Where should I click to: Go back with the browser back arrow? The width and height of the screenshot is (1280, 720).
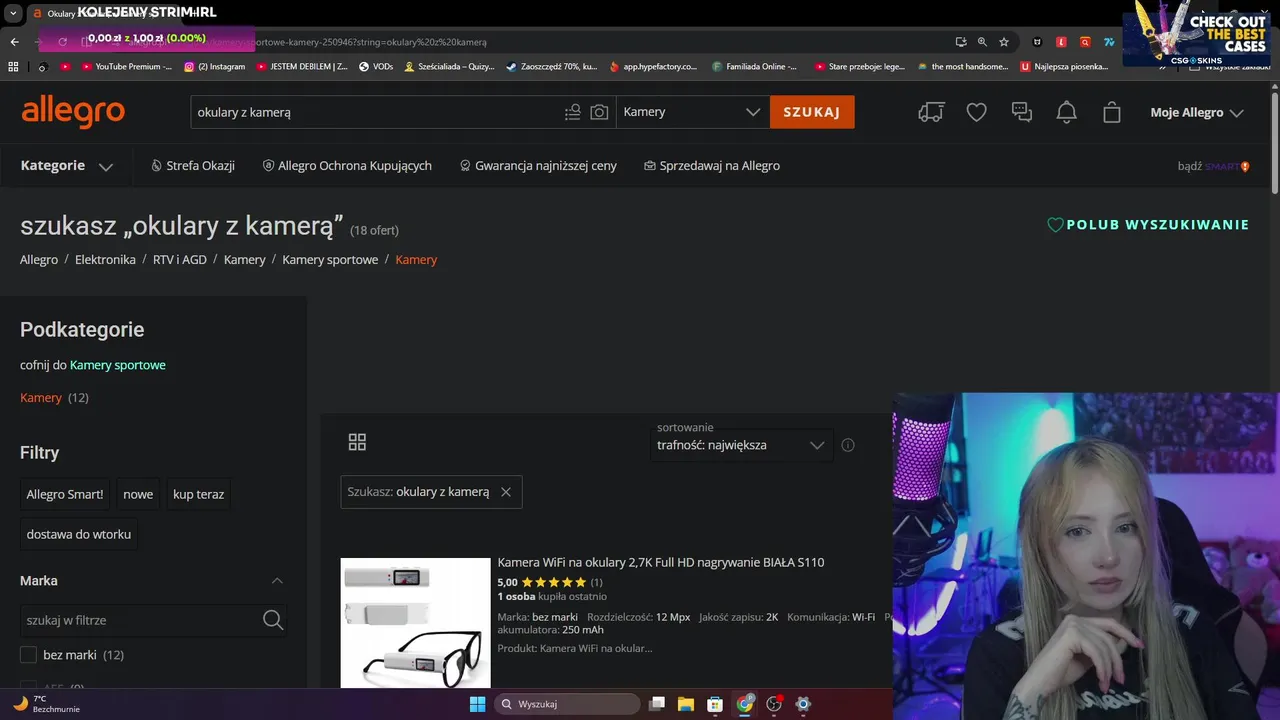click(14, 42)
